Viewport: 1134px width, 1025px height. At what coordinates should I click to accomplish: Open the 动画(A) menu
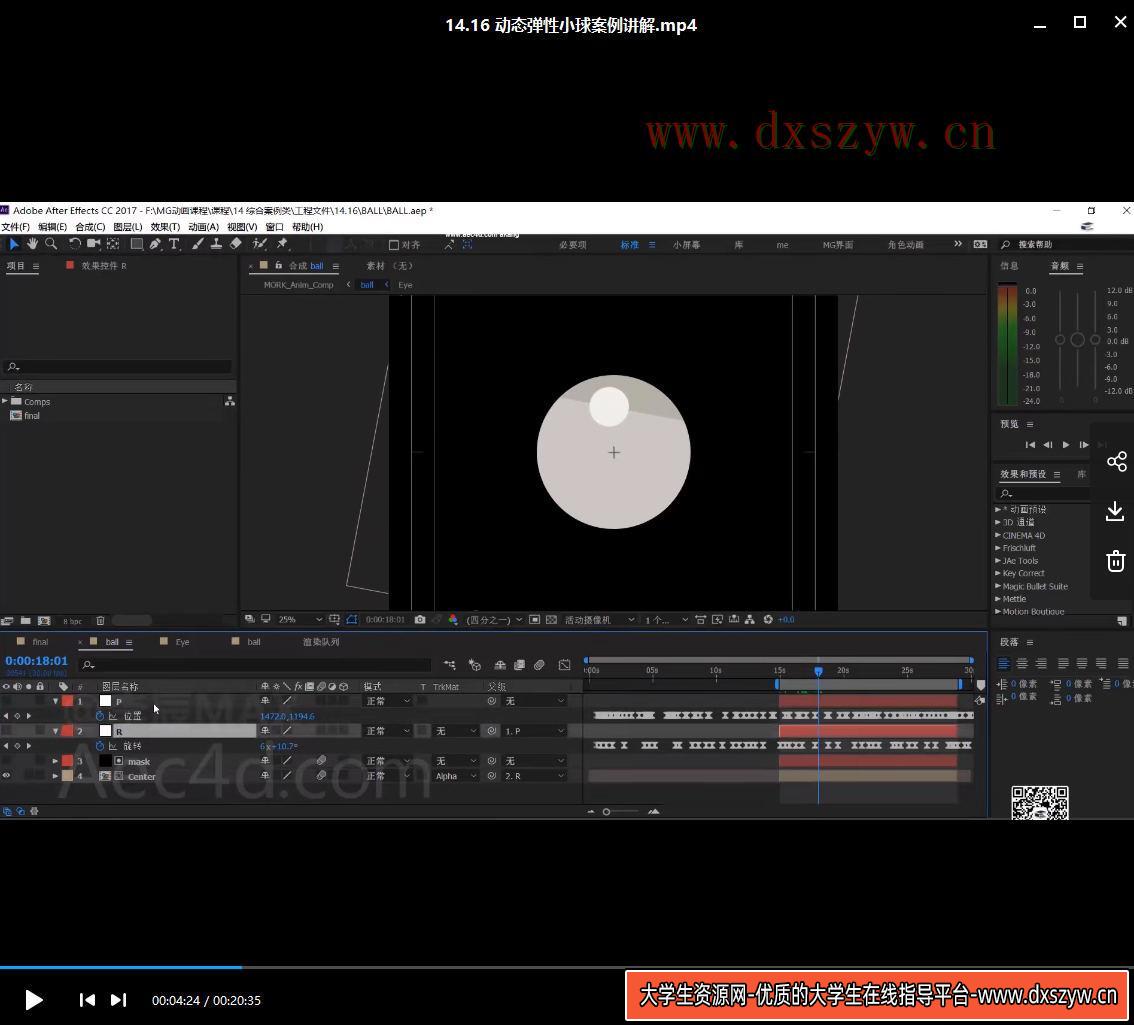coord(203,227)
